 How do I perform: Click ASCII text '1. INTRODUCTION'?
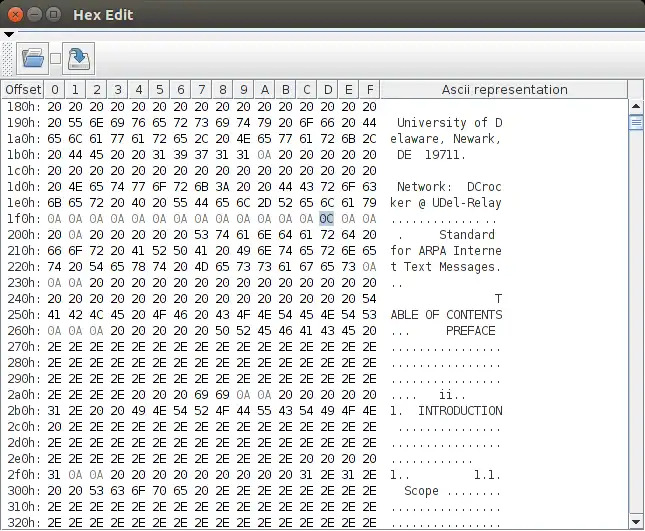[446, 411]
